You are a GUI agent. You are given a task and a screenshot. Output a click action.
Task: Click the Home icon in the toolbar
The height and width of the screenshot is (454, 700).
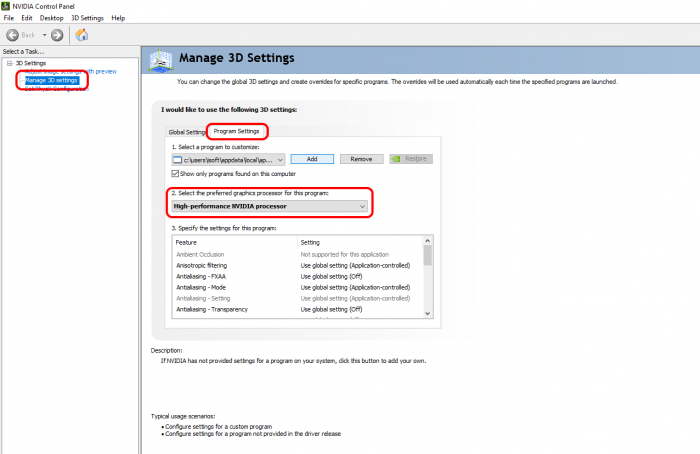(x=82, y=35)
